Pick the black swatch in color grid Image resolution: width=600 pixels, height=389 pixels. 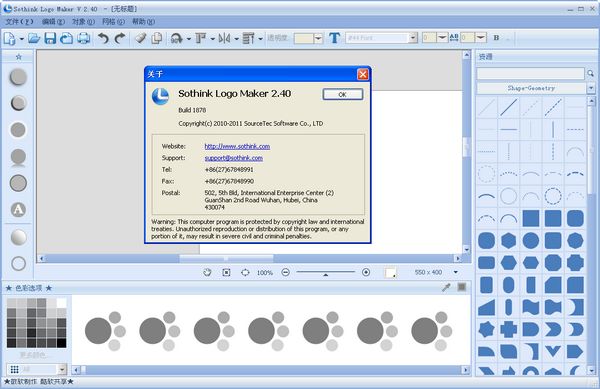click(61, 342)
